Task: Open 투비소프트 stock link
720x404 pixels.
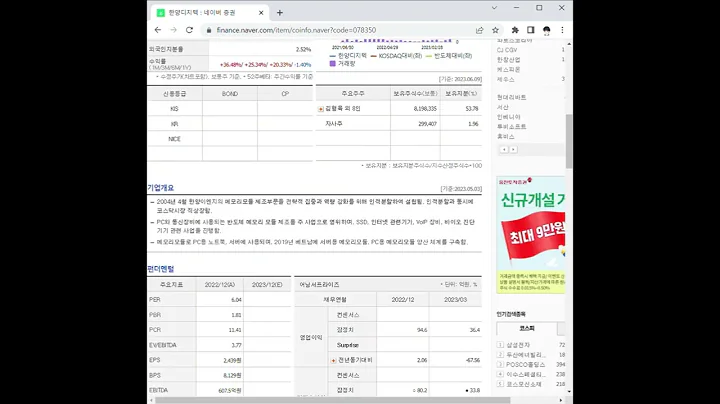Action: click(x=512, y=127)
